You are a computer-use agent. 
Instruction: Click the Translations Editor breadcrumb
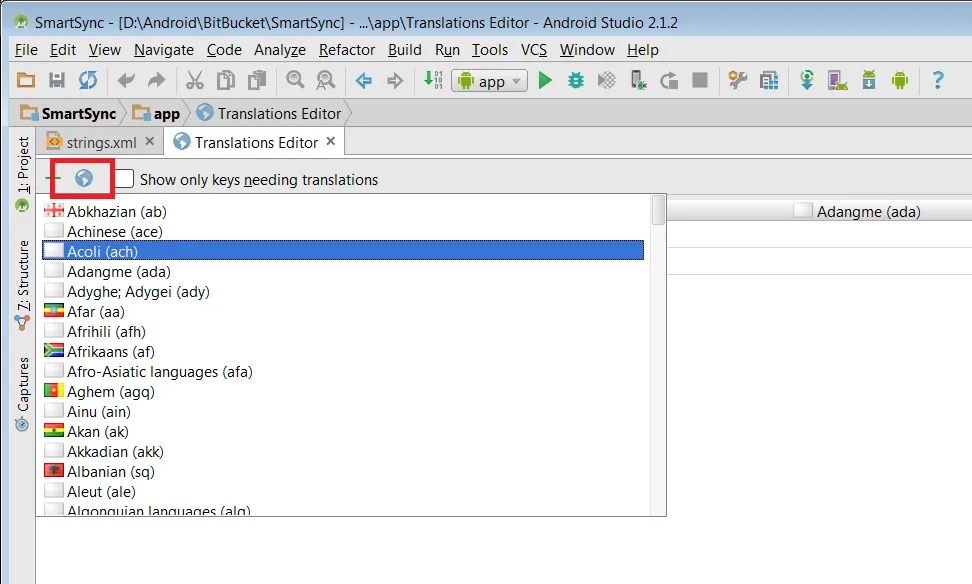[268, 113]
